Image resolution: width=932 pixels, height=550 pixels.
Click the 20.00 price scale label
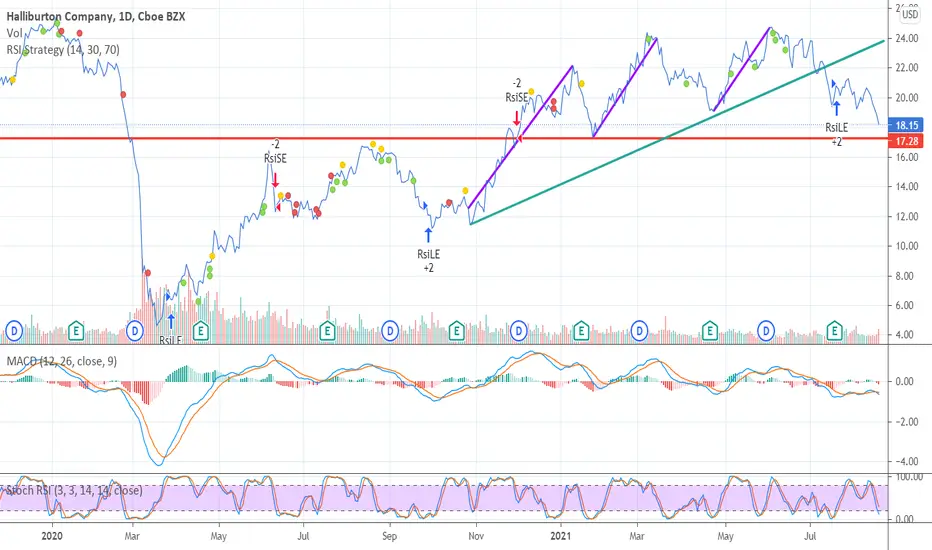[906, 98]
